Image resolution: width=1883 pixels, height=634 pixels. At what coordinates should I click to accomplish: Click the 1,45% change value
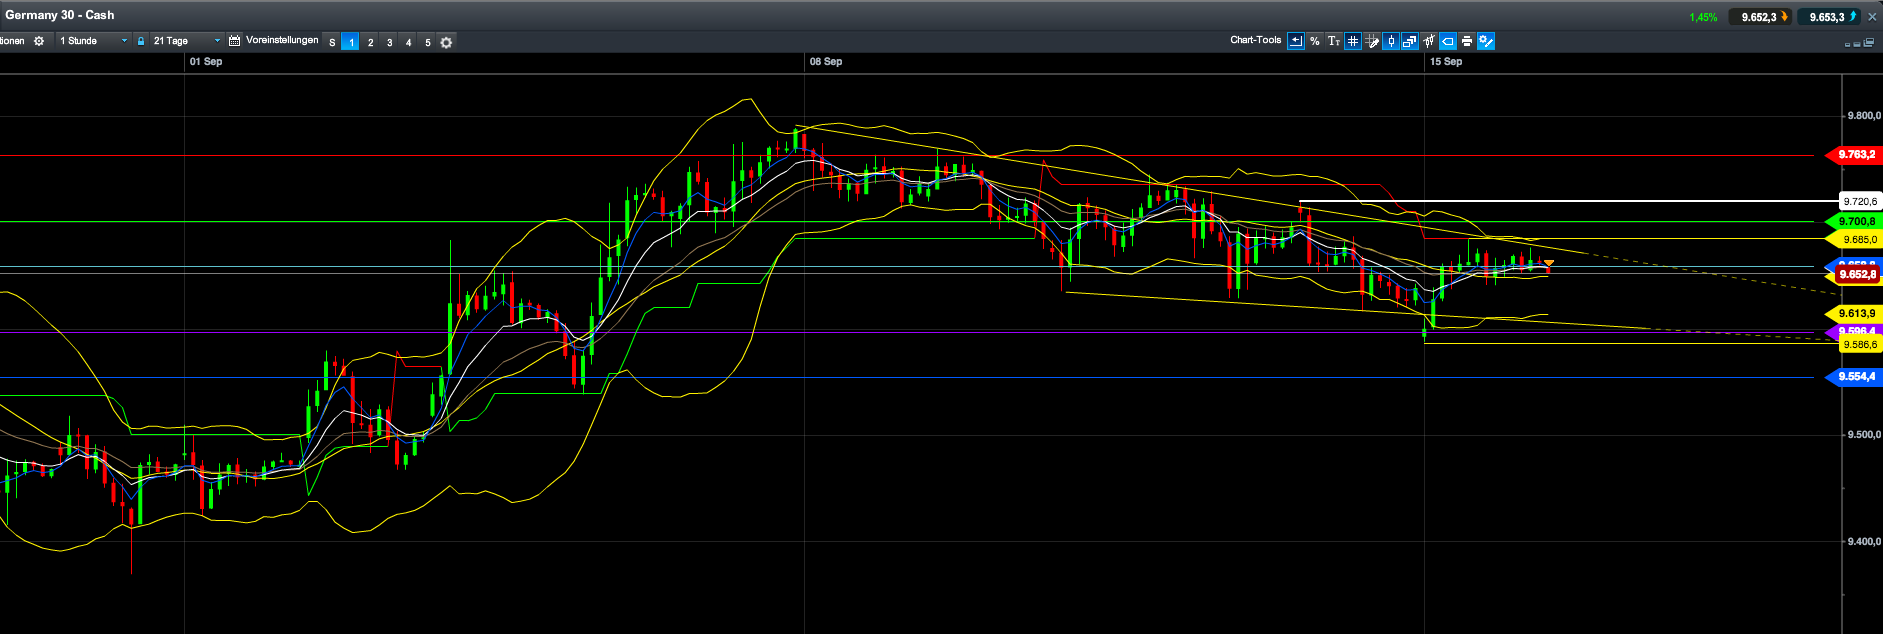tap(1703, 17)
